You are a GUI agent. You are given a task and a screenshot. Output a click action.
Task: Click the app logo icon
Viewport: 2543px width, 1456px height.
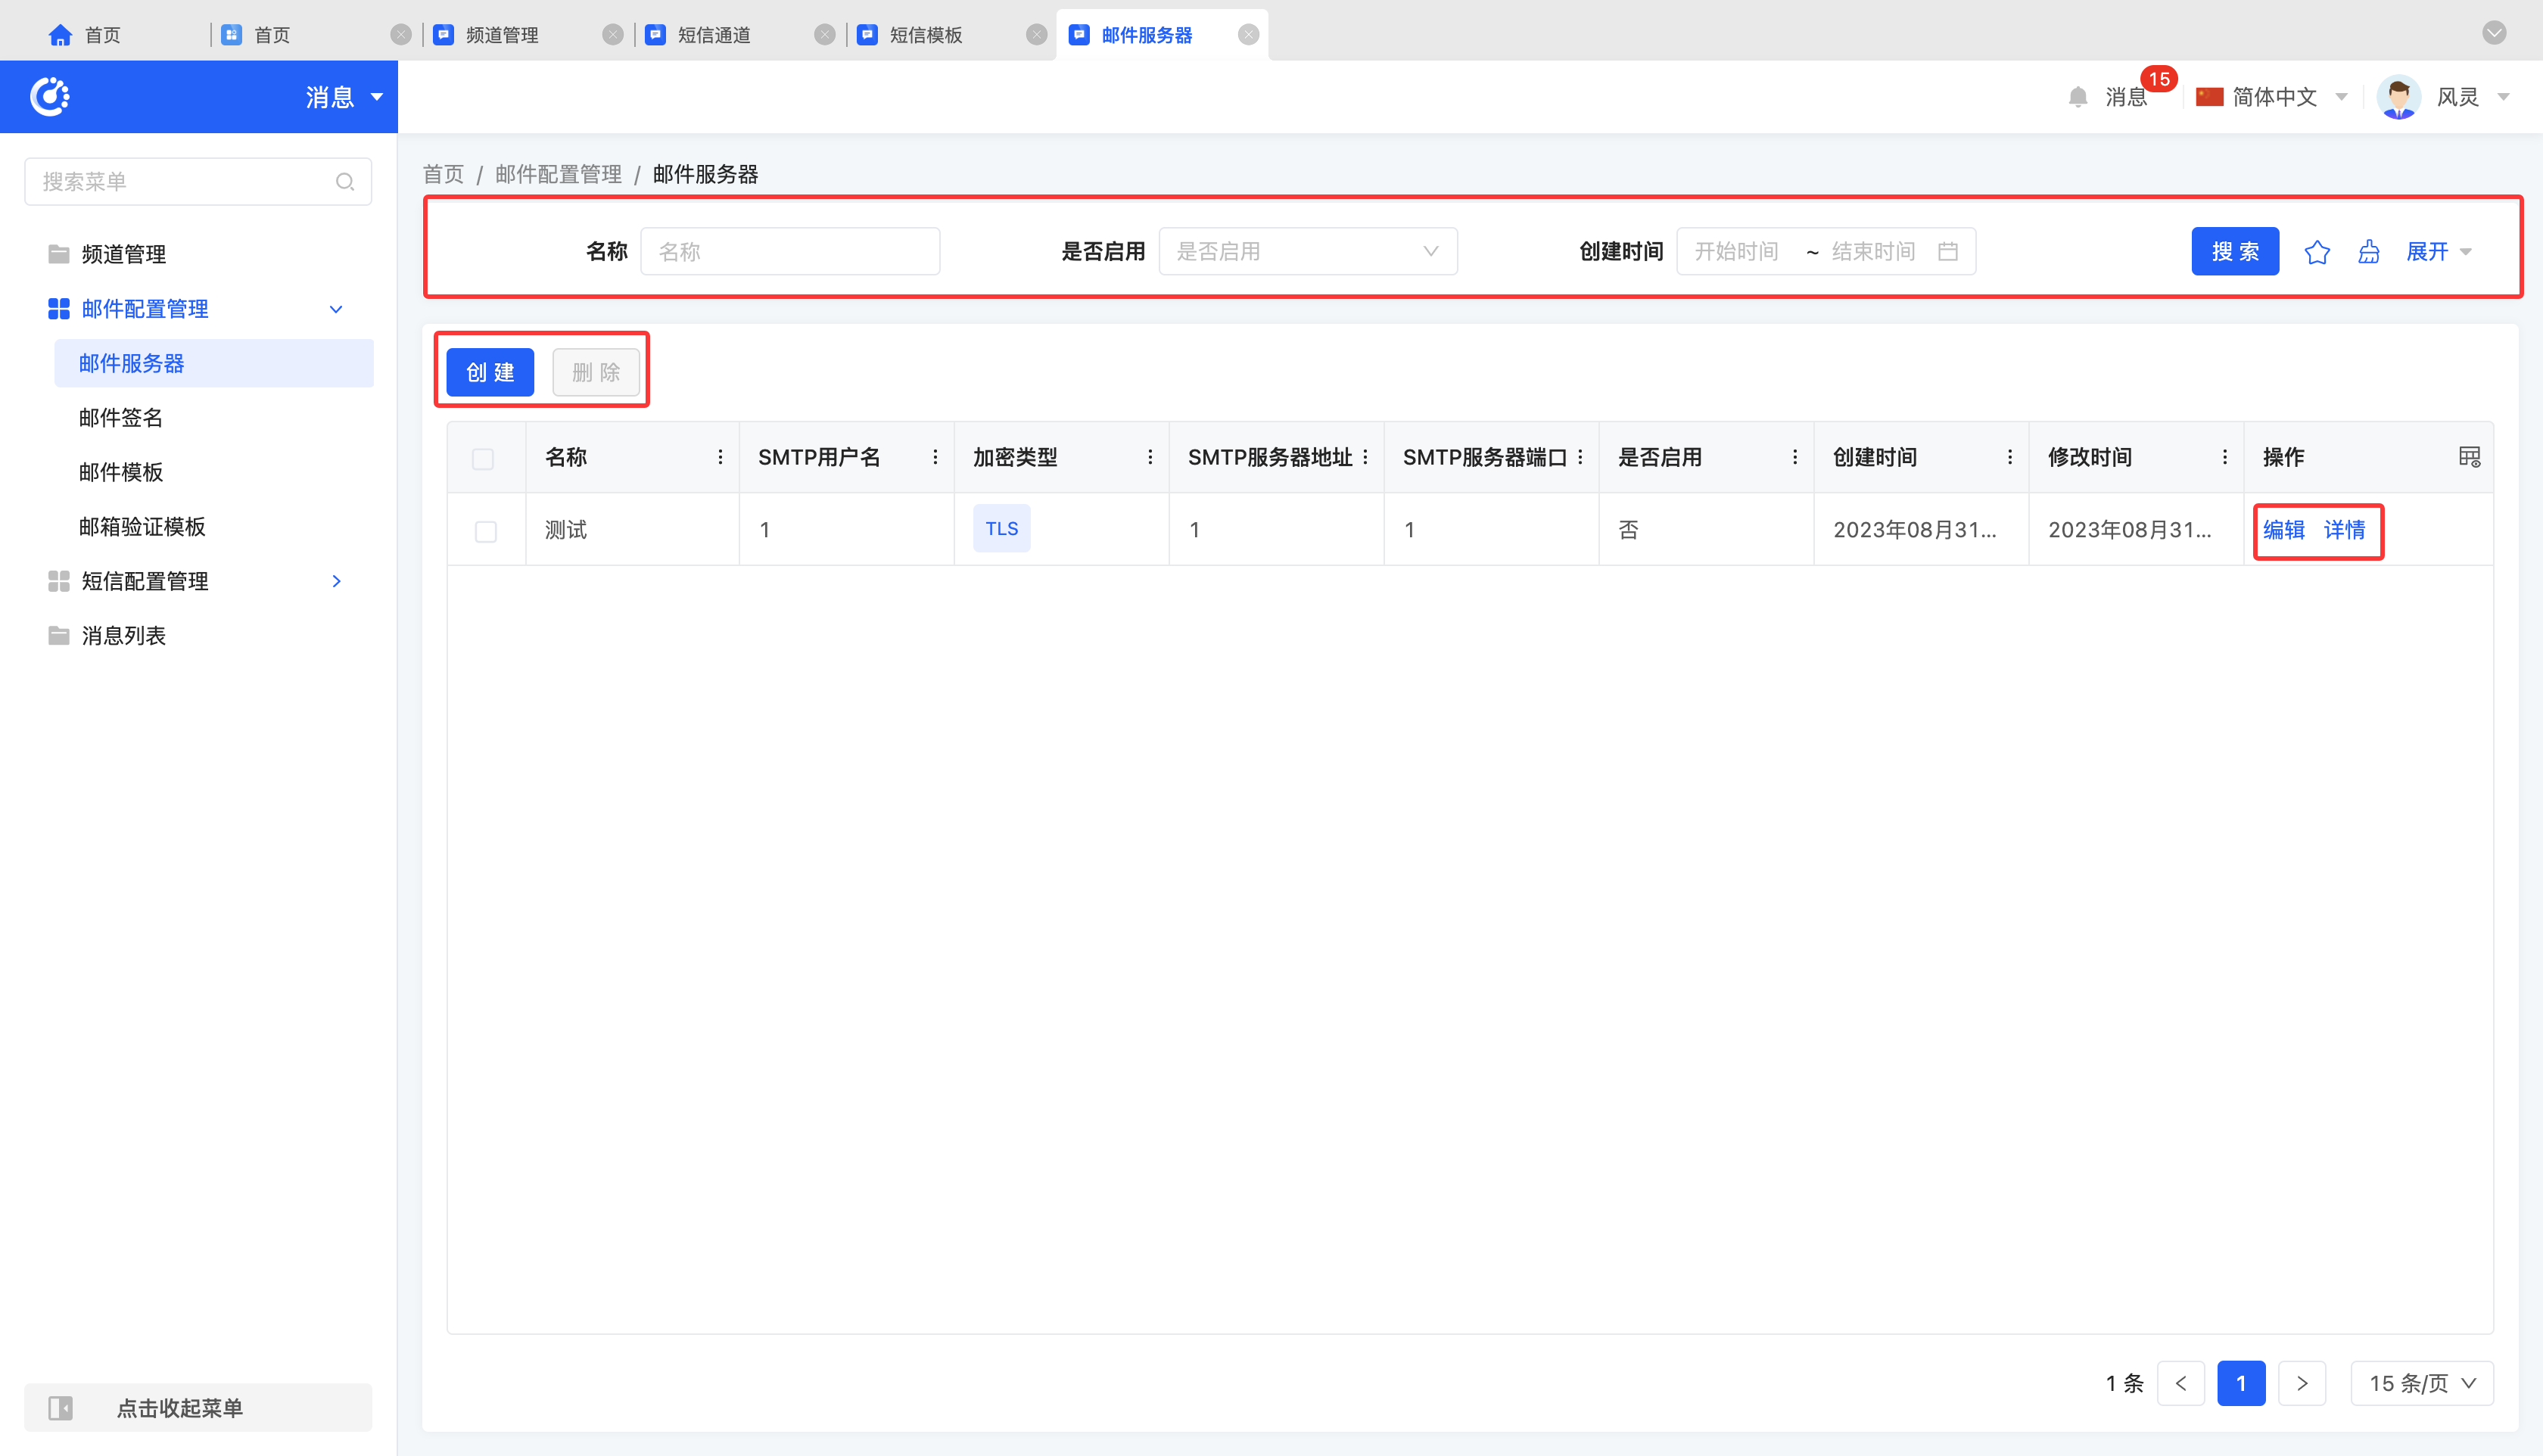click(50, 97)
